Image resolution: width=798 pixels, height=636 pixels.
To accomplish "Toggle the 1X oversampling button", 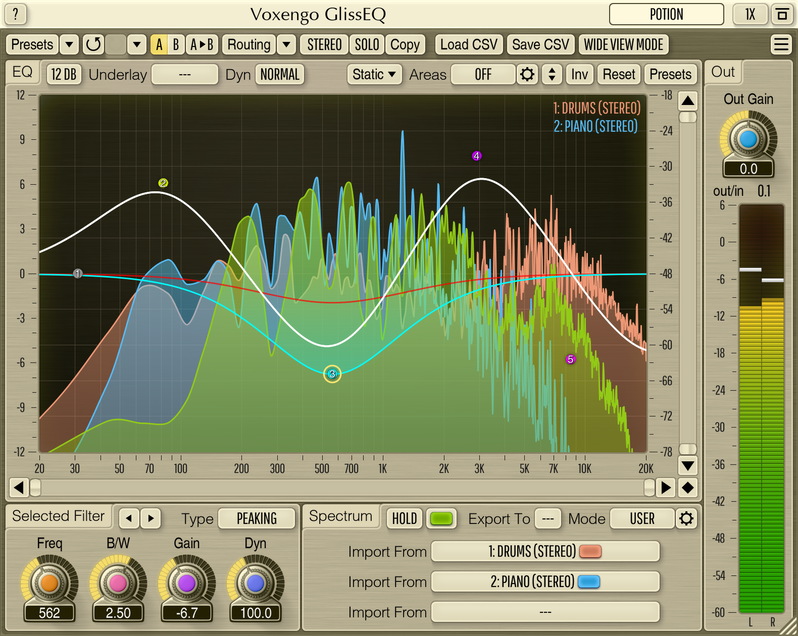I will click(750, 14).
